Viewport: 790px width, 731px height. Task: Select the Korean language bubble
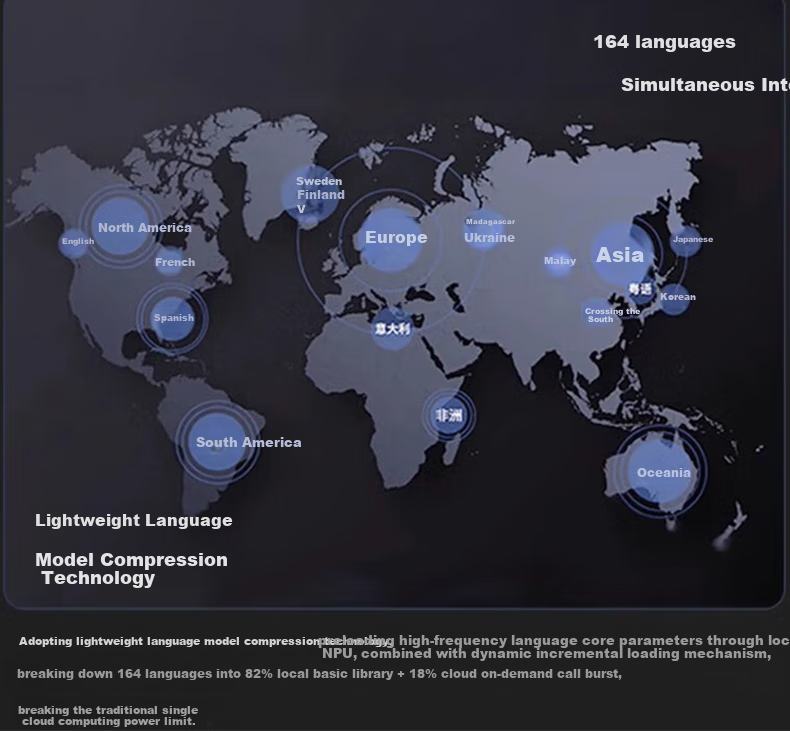point(674,299)
